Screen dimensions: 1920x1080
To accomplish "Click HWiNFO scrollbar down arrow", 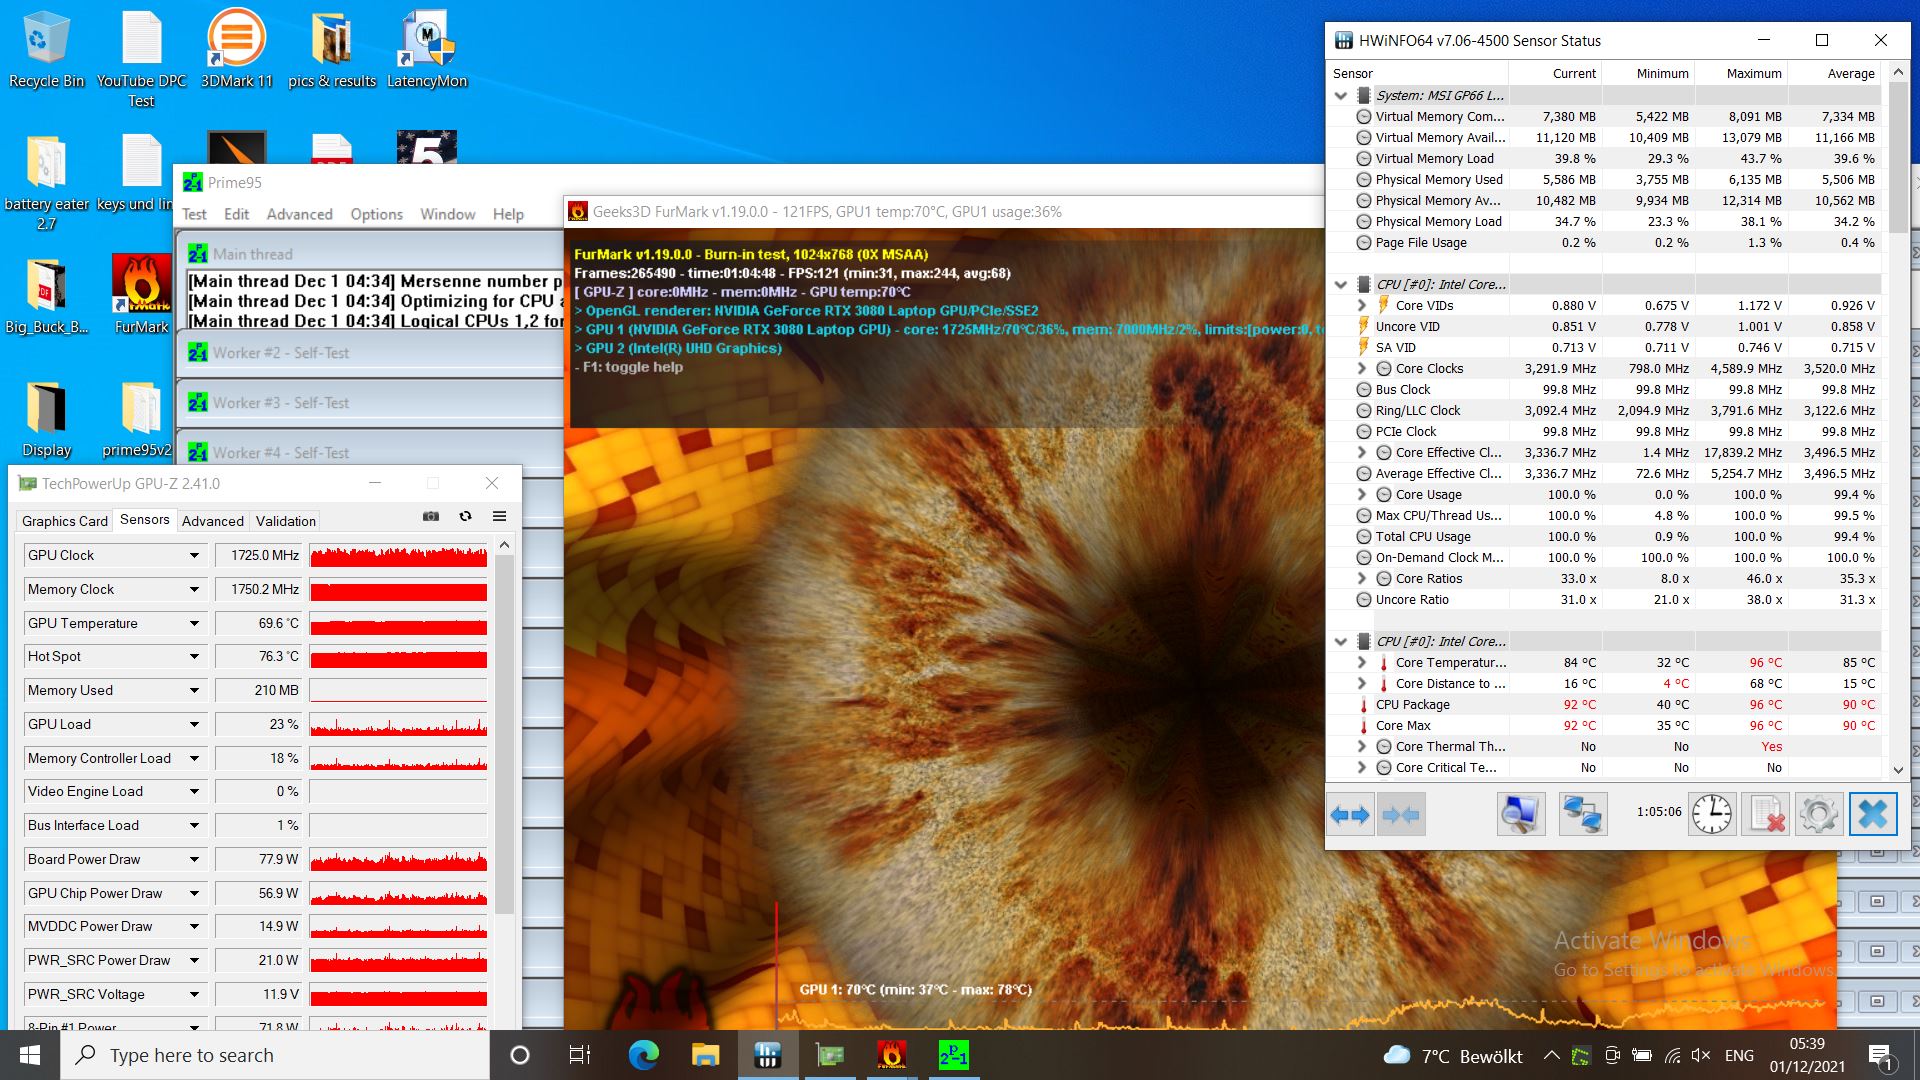I will pos(1898,769).
